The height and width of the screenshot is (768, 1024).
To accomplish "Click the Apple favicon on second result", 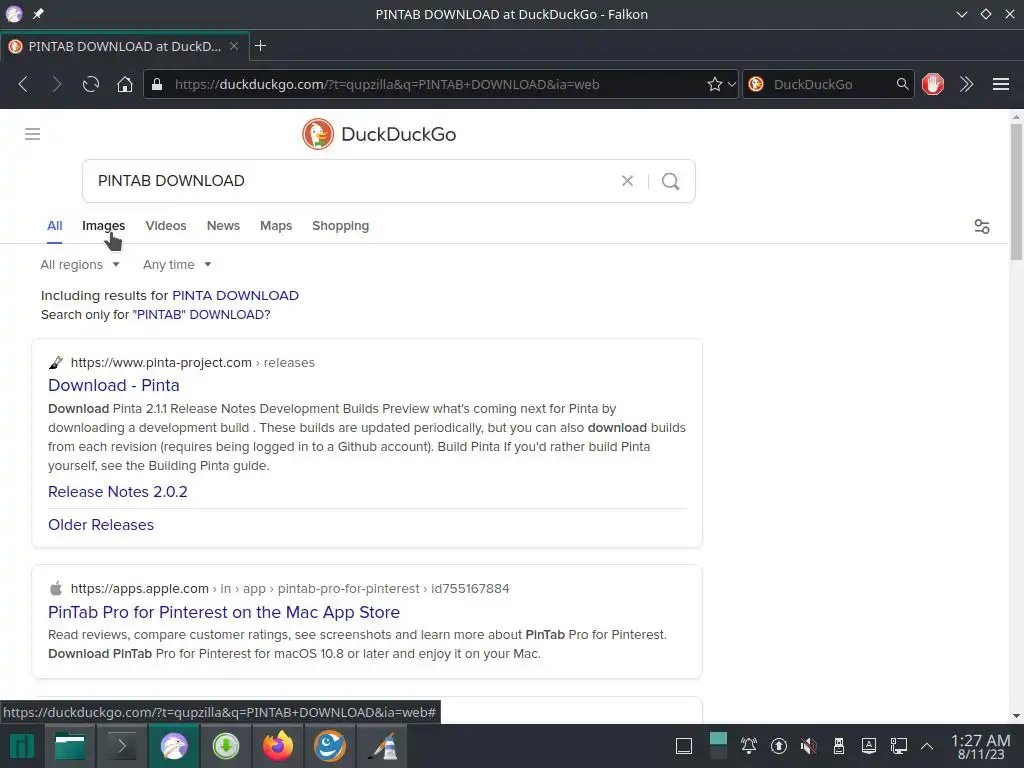I will pyautogui.click(x=56, y=588).
